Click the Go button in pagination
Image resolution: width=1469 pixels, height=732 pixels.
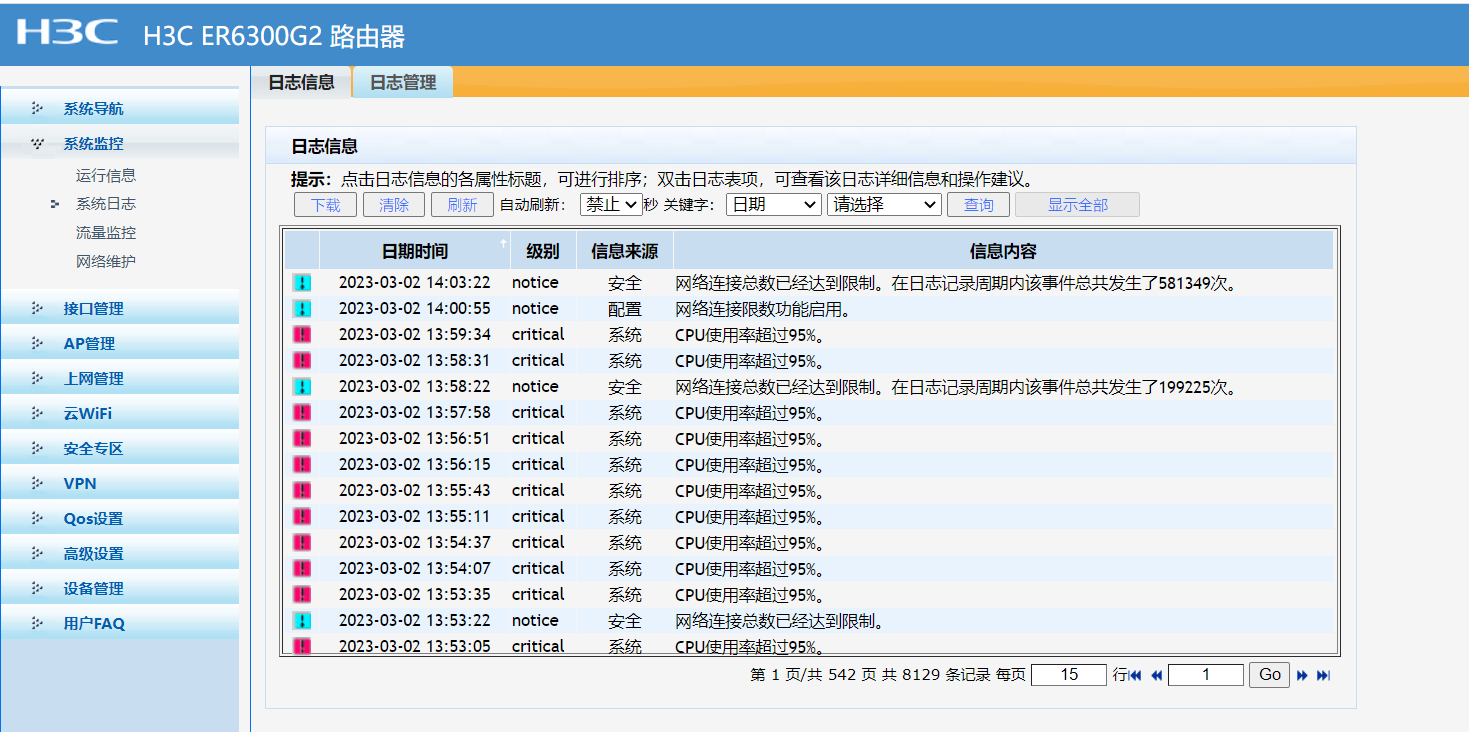pos(1270,675)
